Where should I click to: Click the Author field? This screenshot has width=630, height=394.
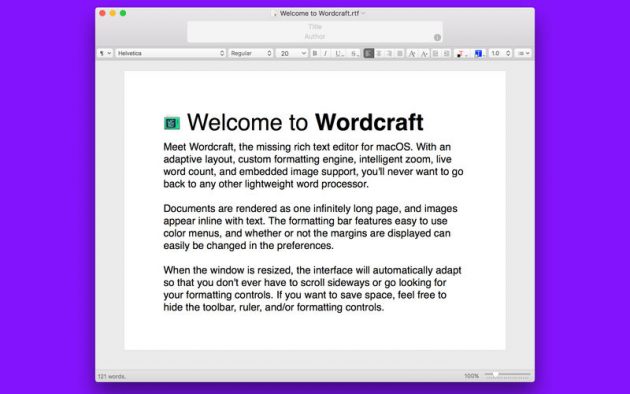point(315,37)
